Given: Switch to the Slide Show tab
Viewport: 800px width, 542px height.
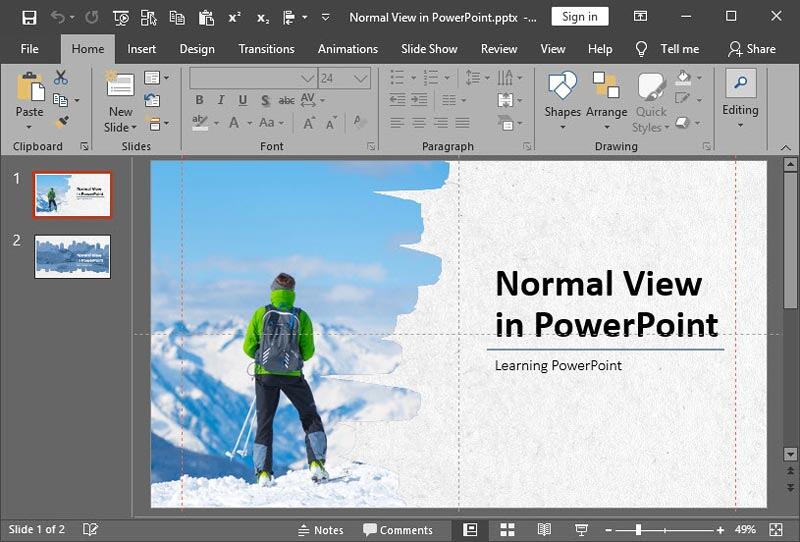Looking at the screenshot, I should click(429, 49).
